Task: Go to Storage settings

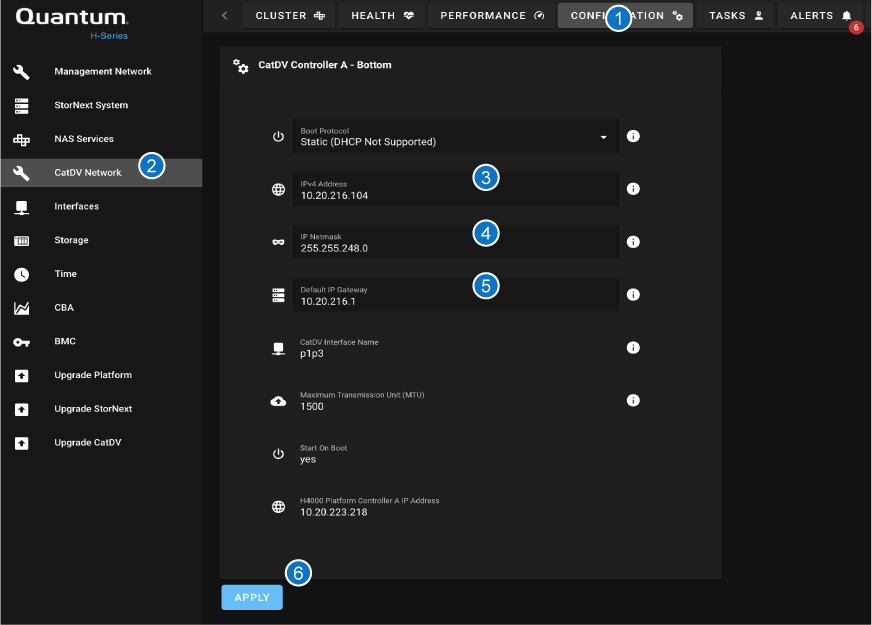Action: pos(101,240)
